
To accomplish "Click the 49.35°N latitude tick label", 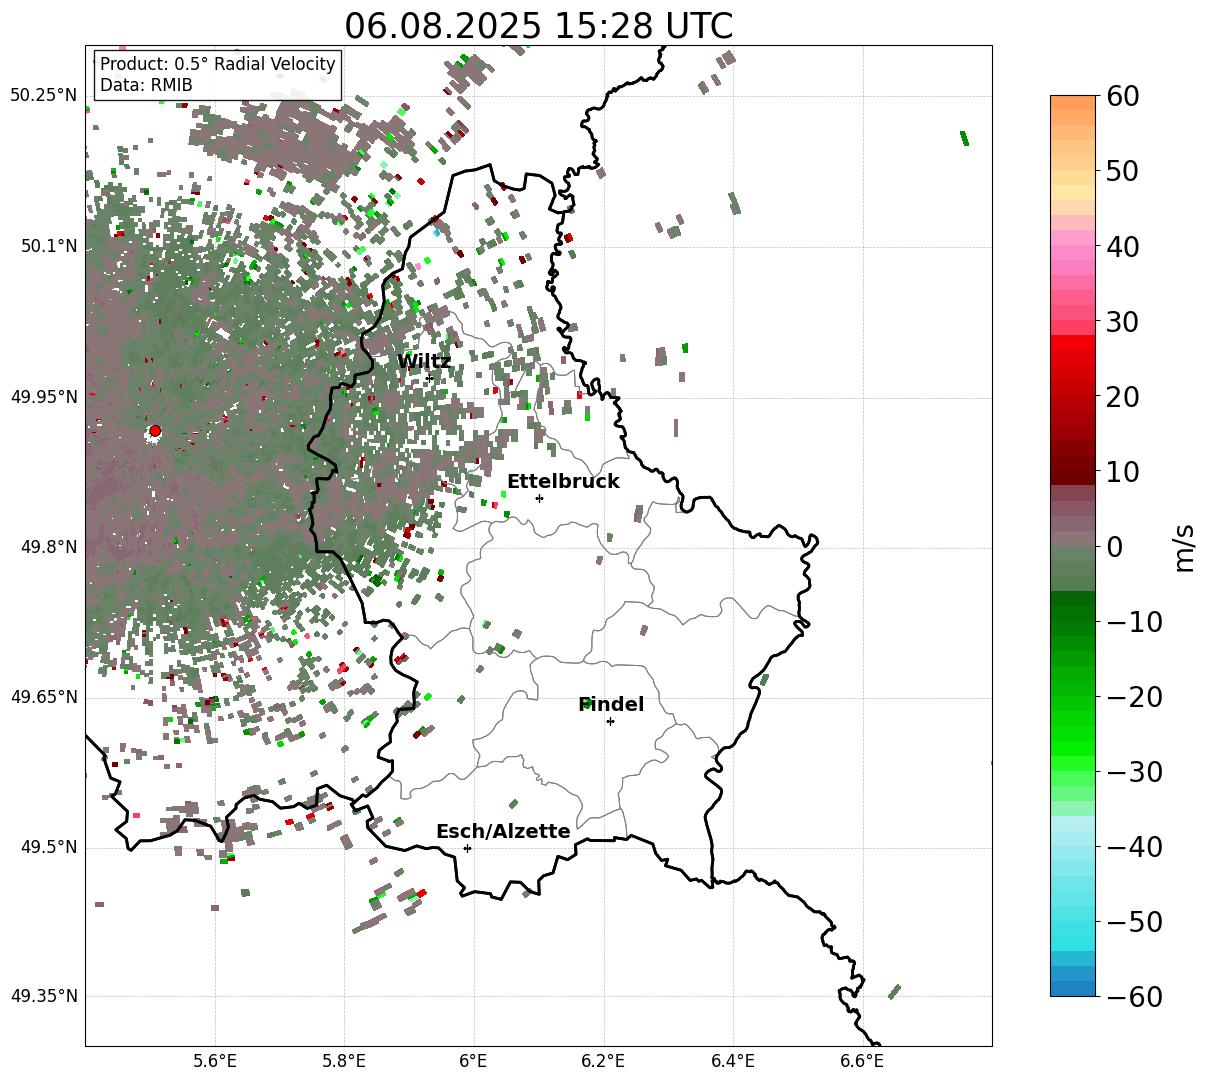I will coord(43,996).
